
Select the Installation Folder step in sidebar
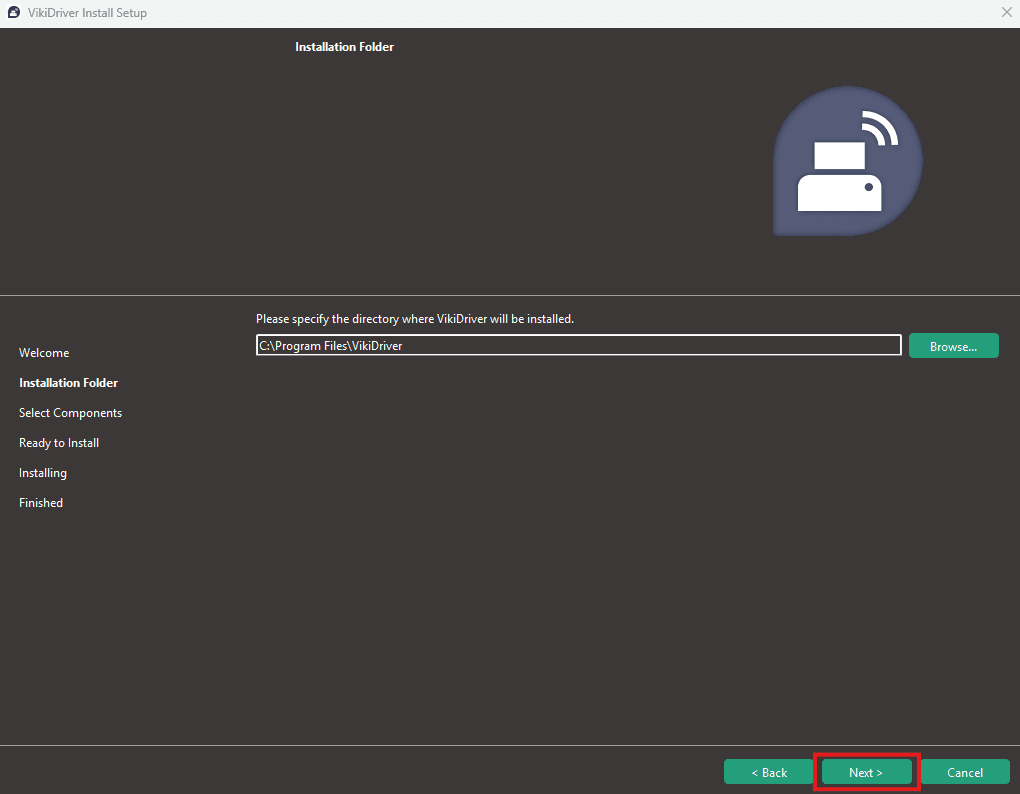(x=68, y=382)
